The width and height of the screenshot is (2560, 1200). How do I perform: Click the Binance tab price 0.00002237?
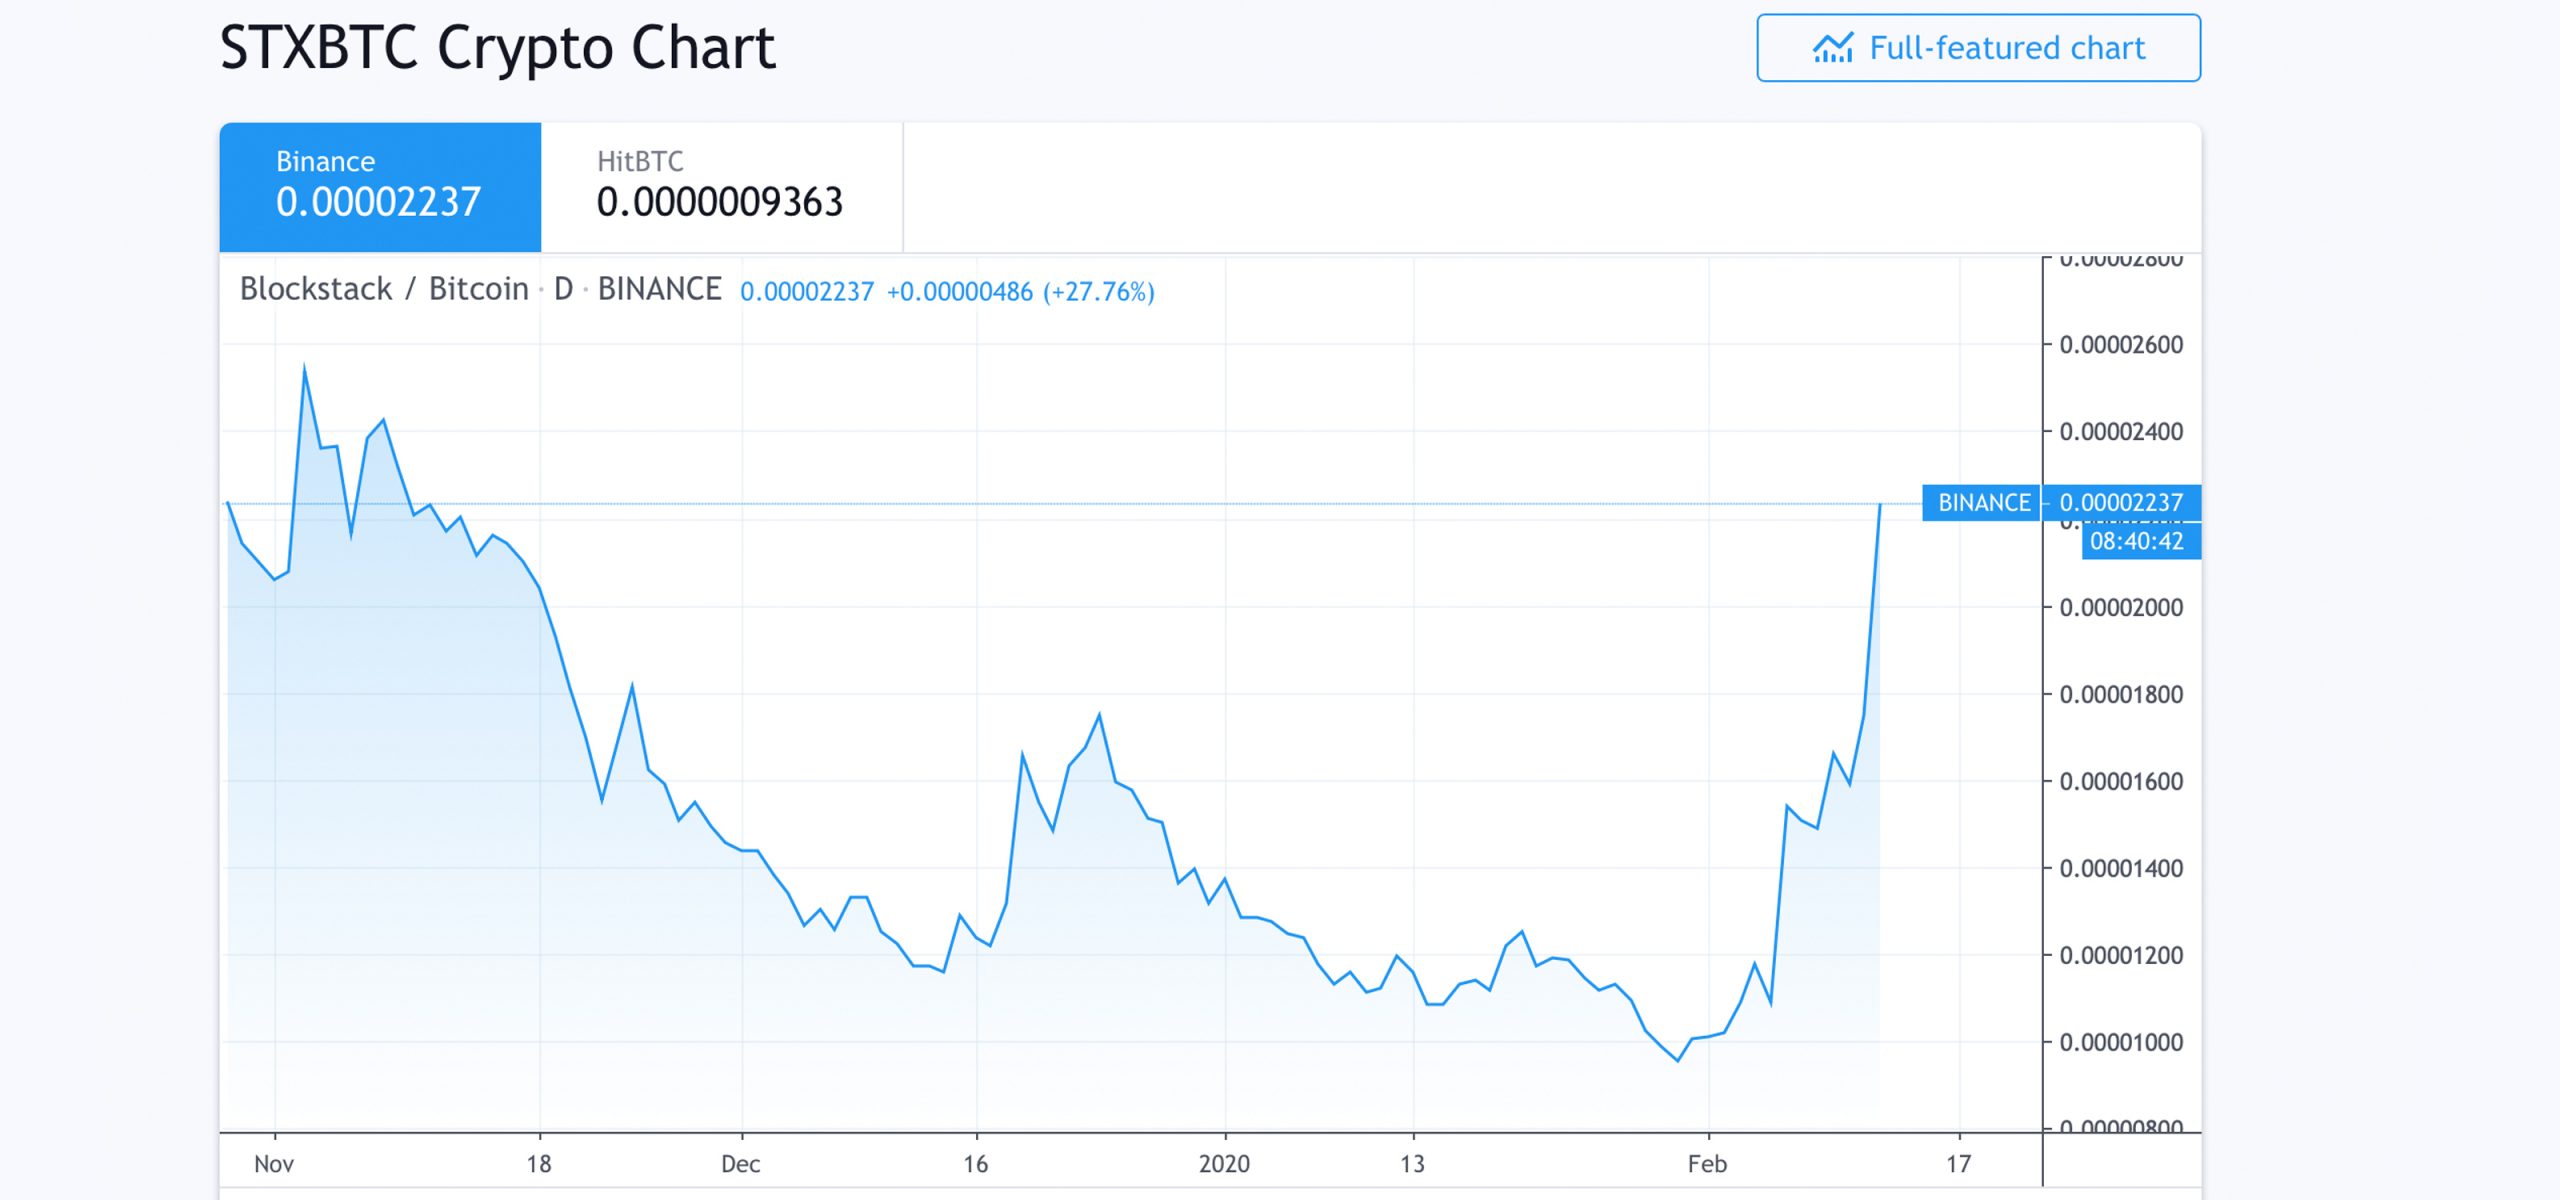click(x=379, y=203)
